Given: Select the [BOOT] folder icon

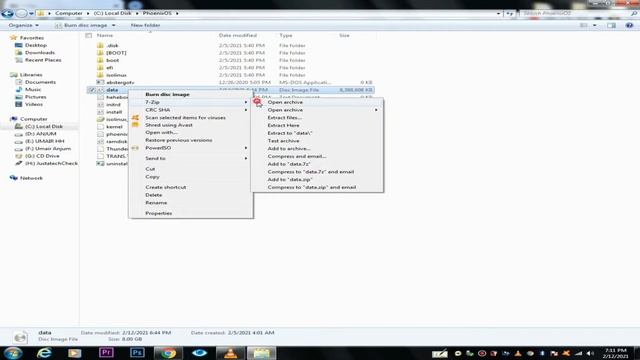Looking at the screenshot, I should (x=100, y=53).
